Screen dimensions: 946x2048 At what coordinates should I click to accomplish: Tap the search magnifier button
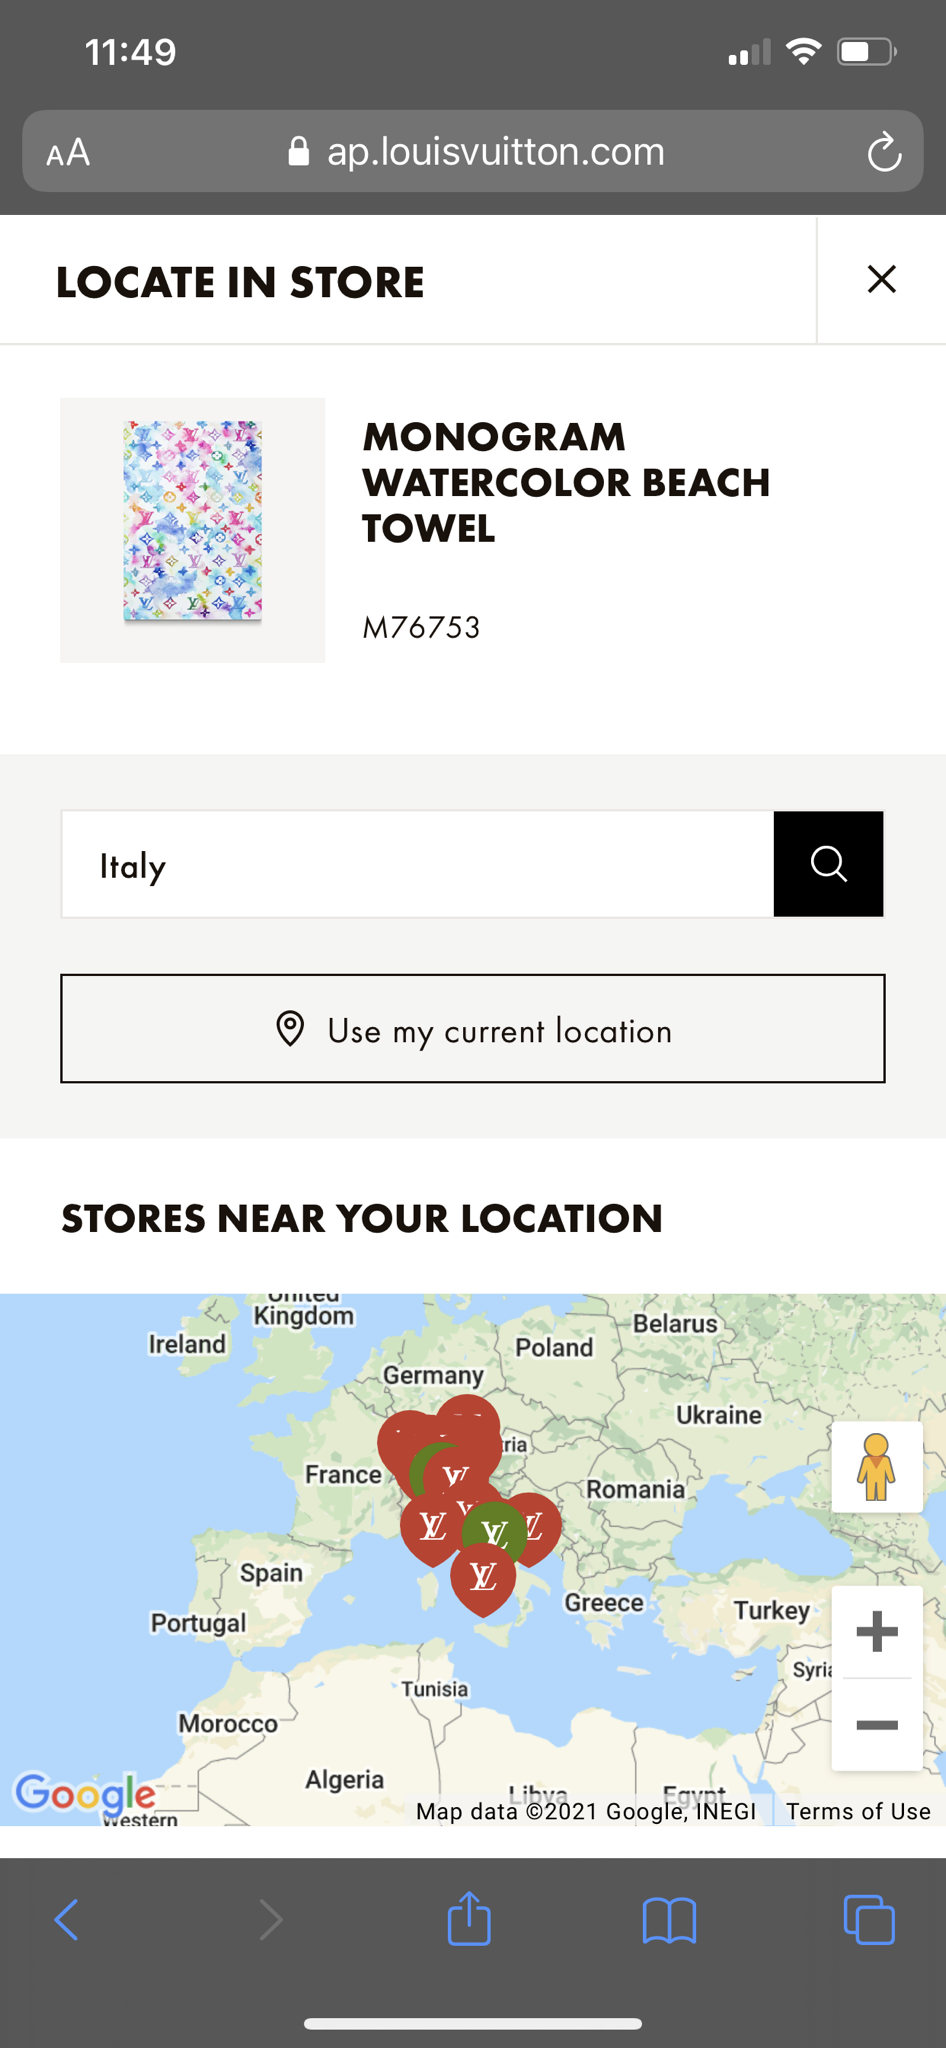click(828, 864)
